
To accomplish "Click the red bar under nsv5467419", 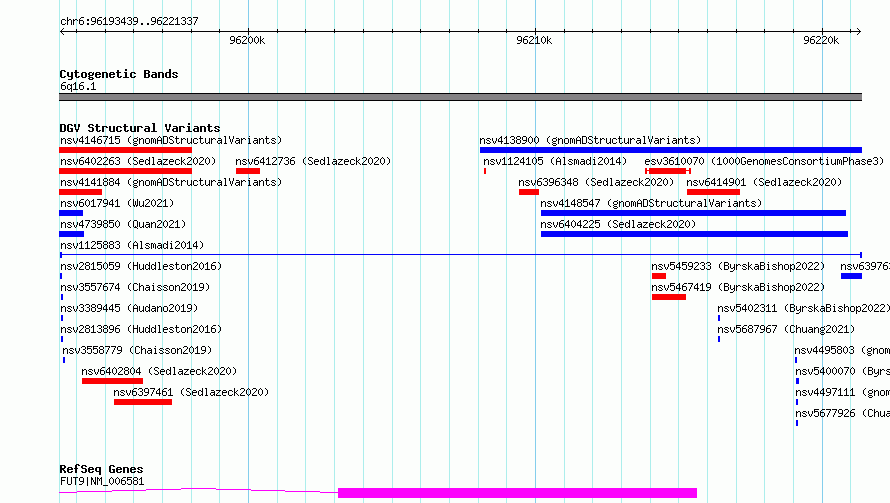I will click(669, 297).
